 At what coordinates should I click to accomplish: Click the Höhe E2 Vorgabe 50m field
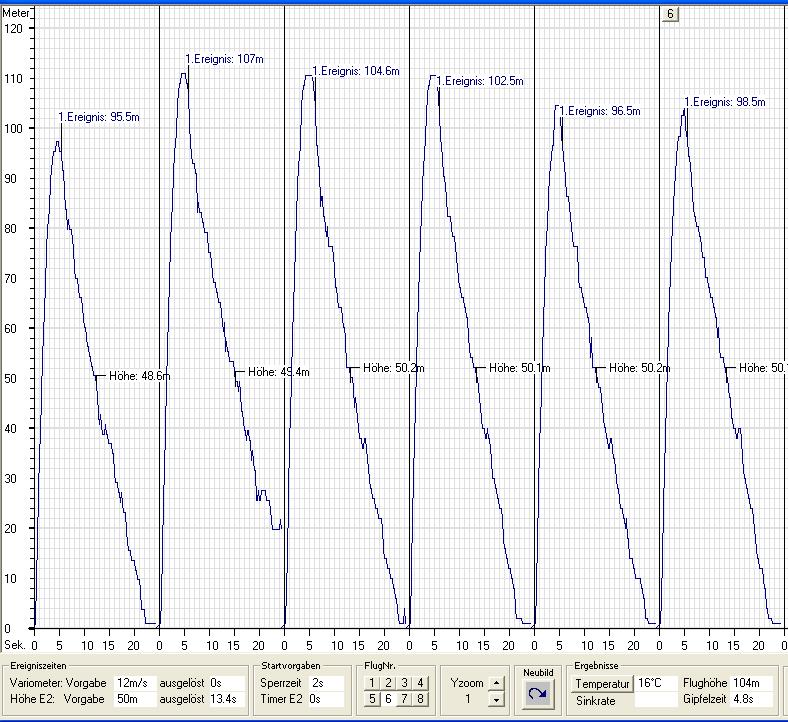[x=134, y=700]
